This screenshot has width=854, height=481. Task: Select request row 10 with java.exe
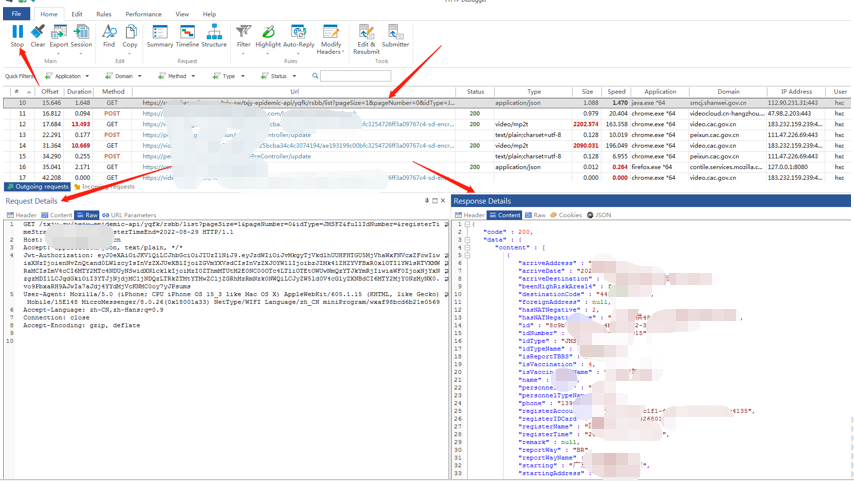coord(427,102)
